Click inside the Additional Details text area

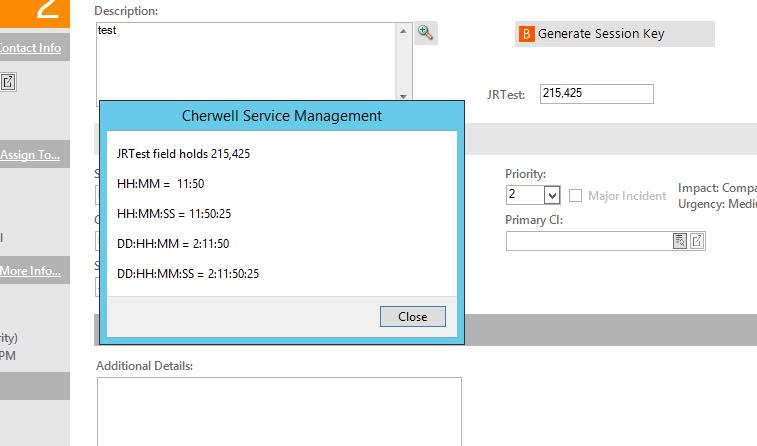(278, 410)
